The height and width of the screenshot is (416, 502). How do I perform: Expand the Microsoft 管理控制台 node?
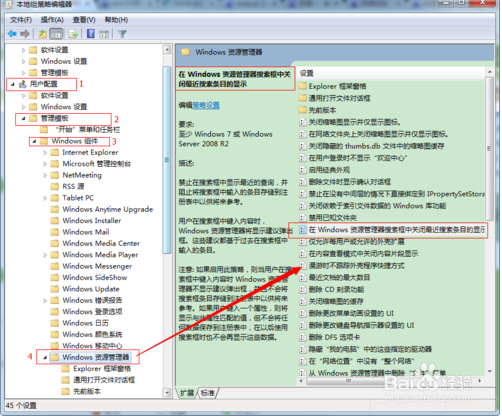pos(45,164)
